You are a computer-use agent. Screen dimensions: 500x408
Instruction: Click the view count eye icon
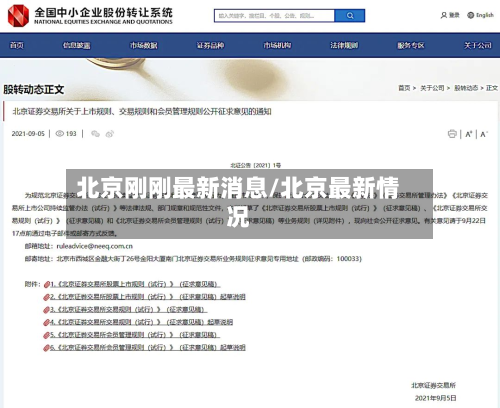click(x=59, y=134)
